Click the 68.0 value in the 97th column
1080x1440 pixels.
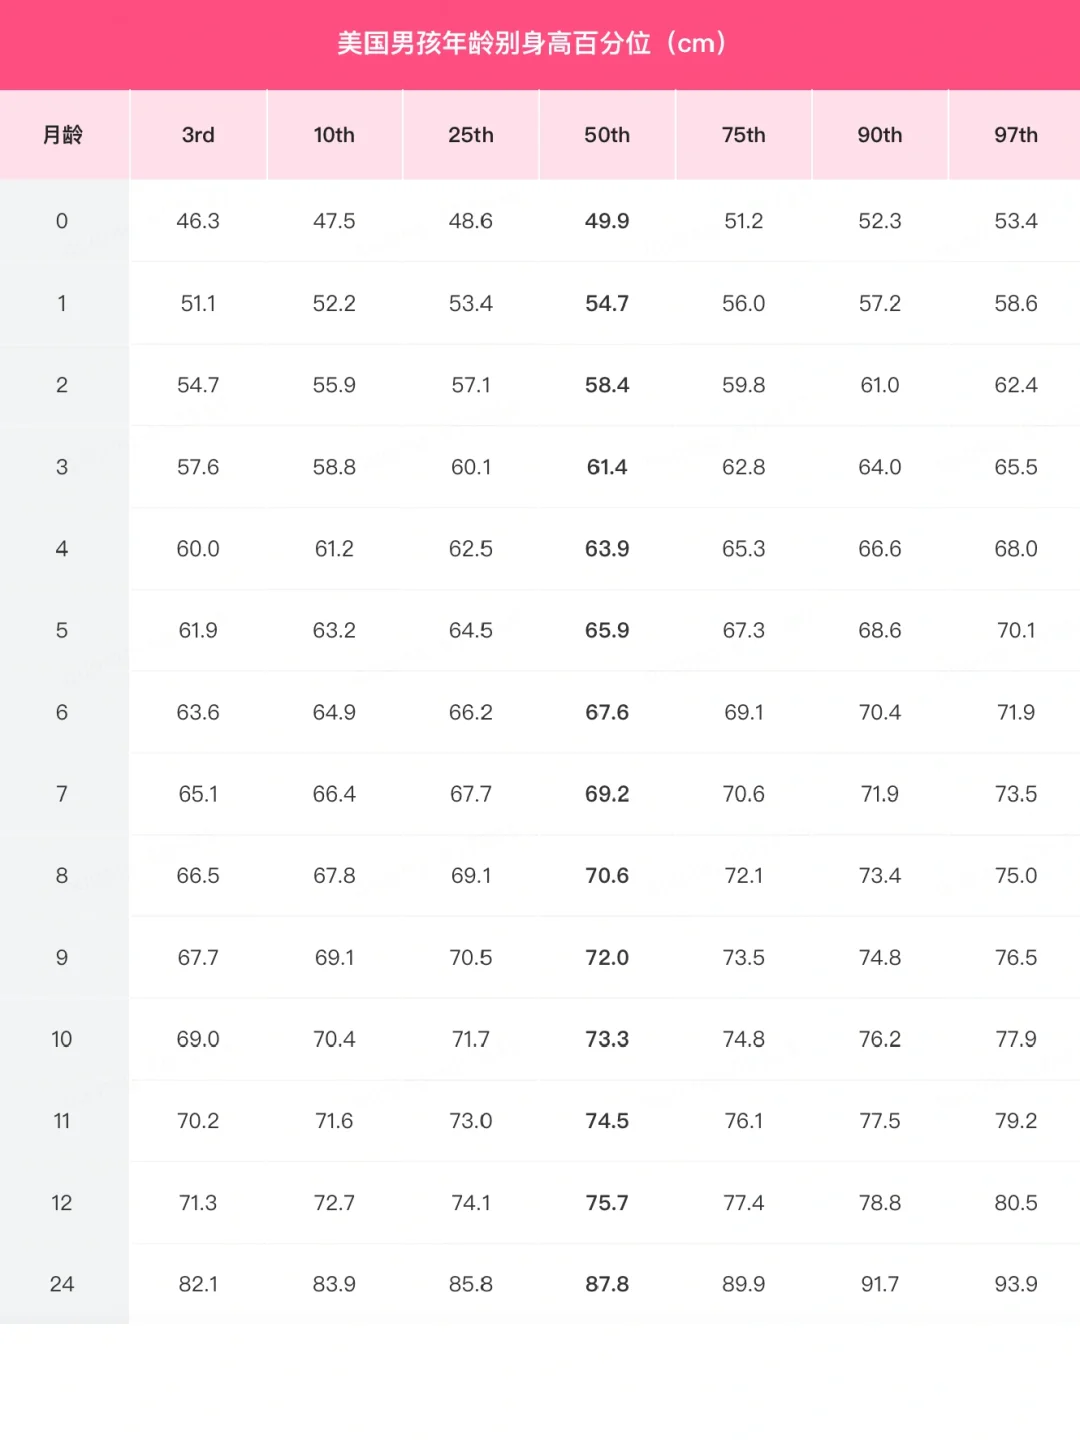[x=1016, y=549]
